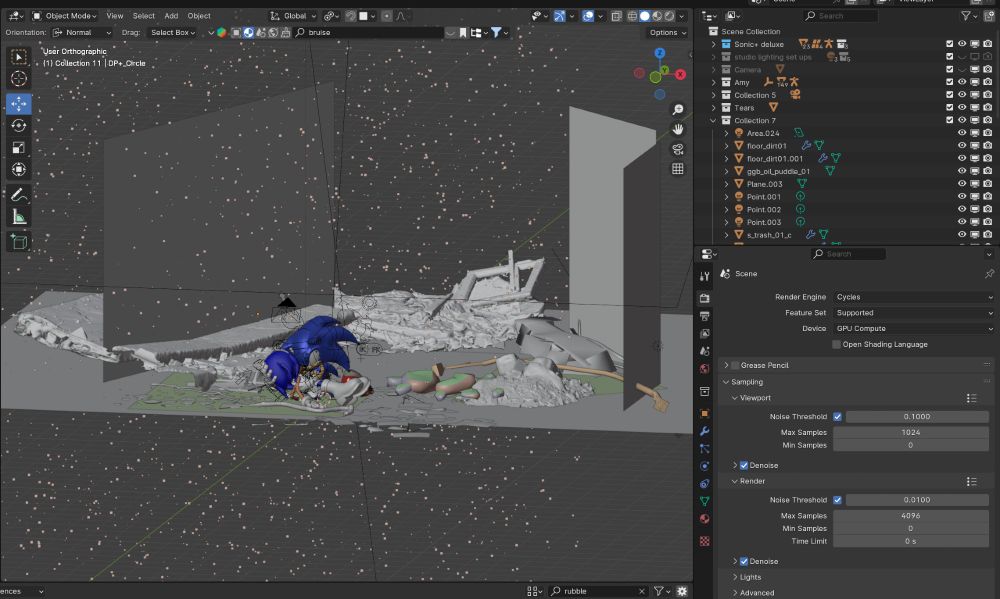Open Drag Select Box dropdown
Viewport: 1000px width, 599px height.
tap(172, 33)
